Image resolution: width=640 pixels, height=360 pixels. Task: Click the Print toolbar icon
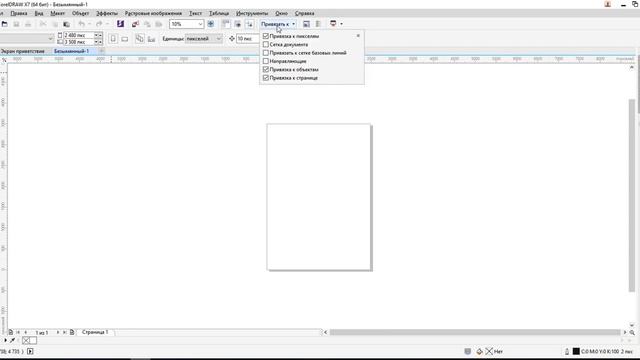(28, 24)
